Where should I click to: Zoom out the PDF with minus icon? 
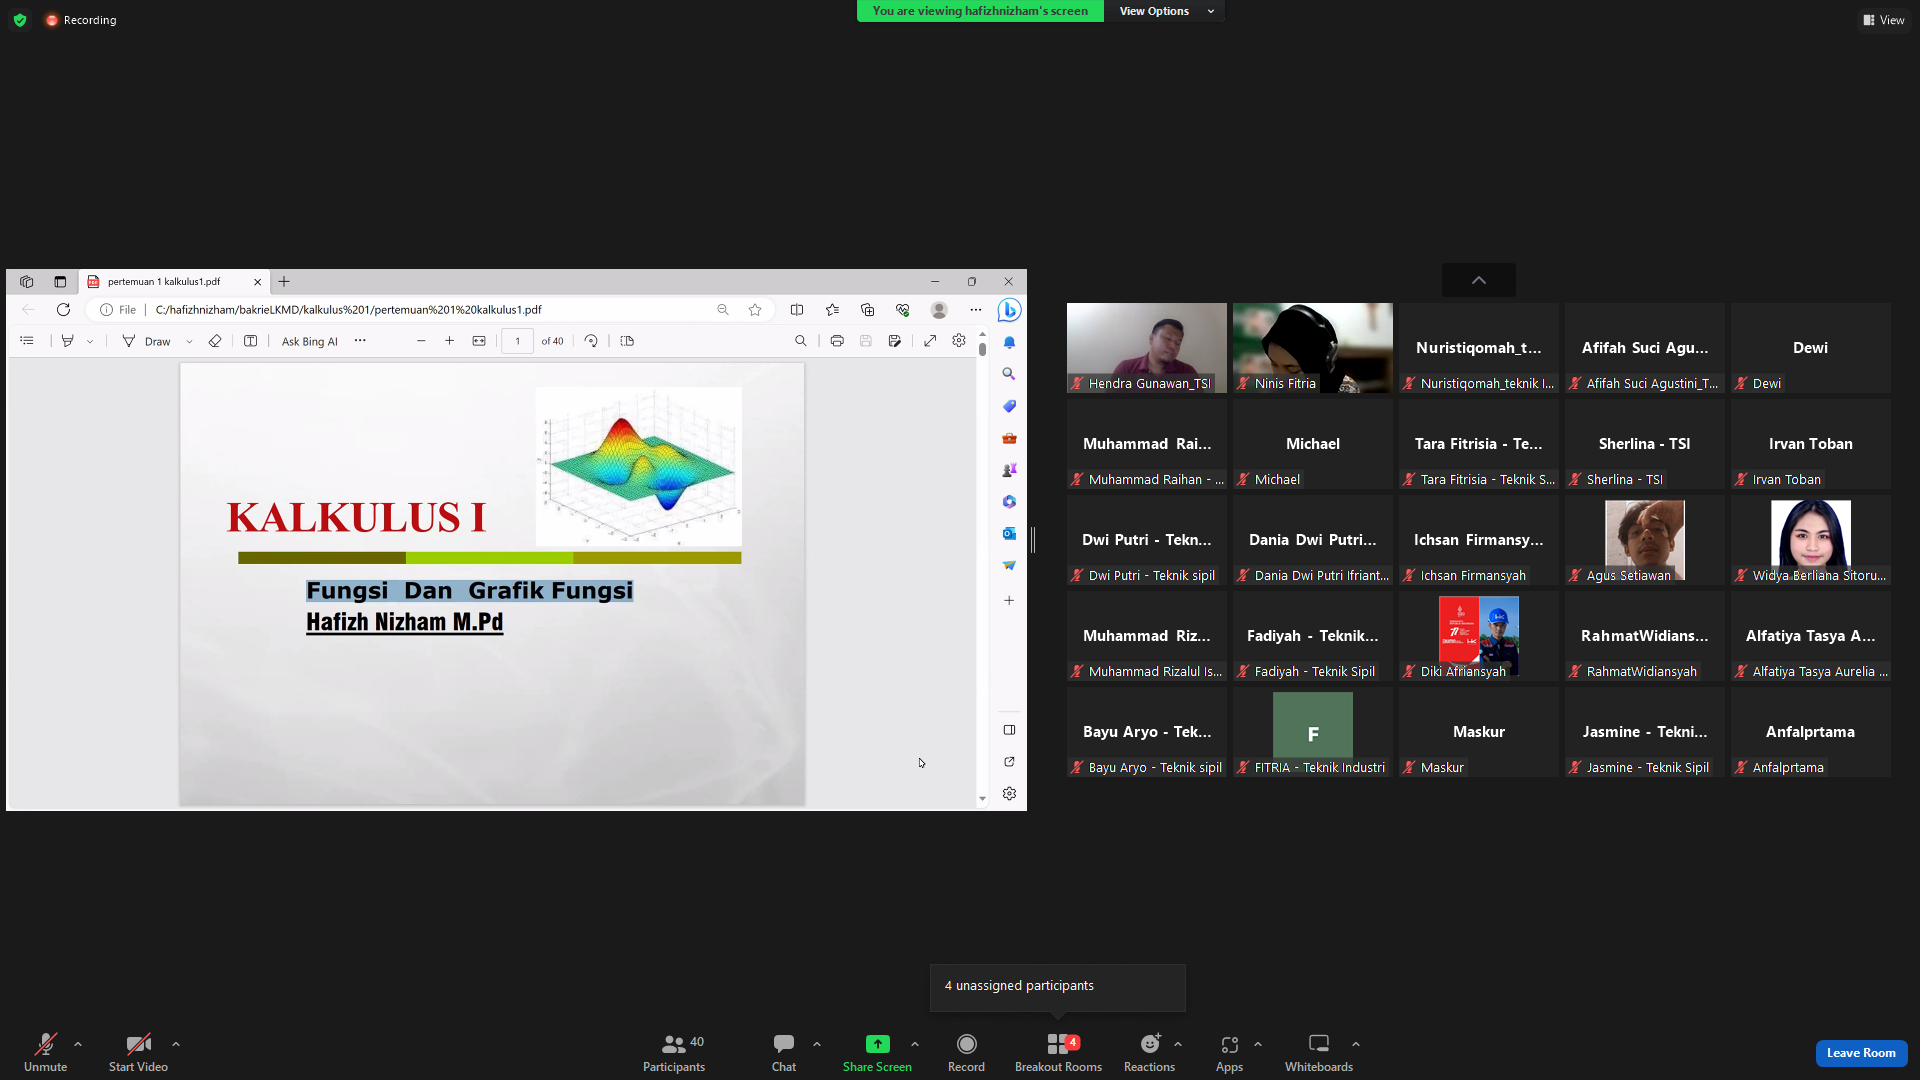421,341
